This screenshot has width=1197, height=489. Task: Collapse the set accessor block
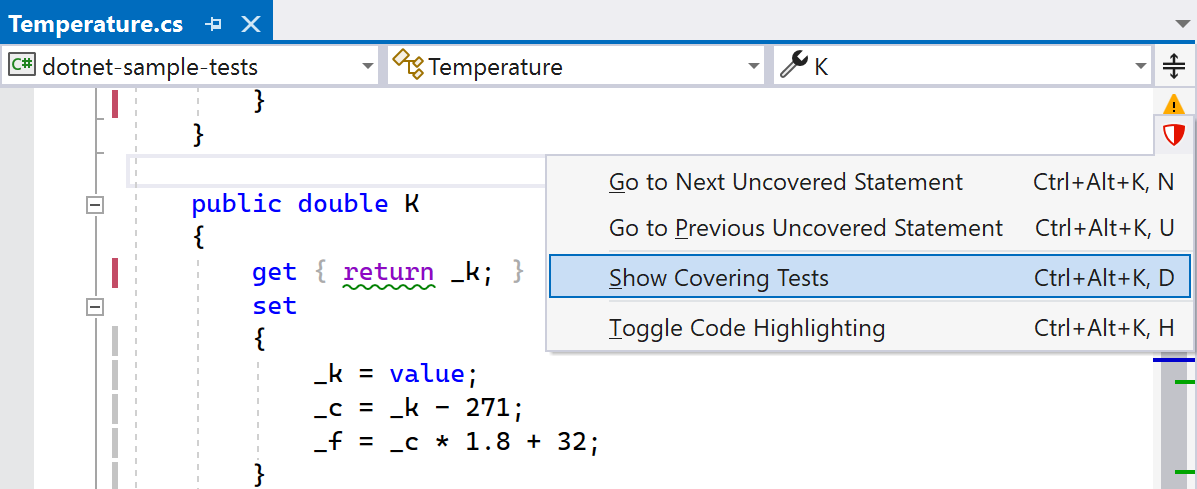96,306
